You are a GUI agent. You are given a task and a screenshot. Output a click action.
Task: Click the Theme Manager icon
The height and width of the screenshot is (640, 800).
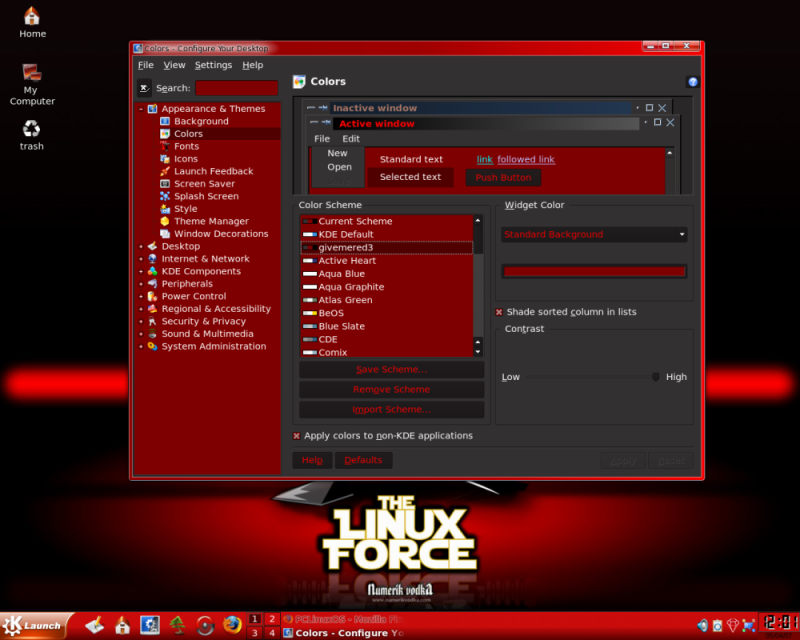tap(165, 221)
